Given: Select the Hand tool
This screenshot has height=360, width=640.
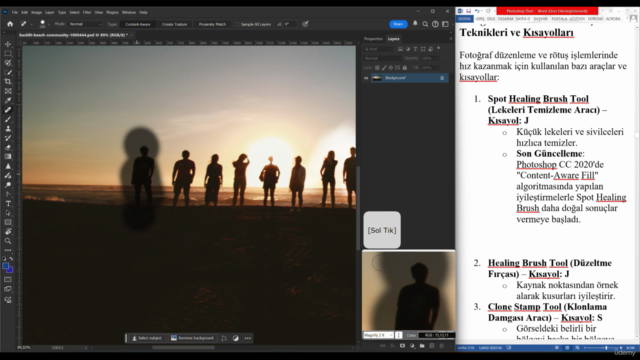Looking at the screenshot, I should coord(8,231).
